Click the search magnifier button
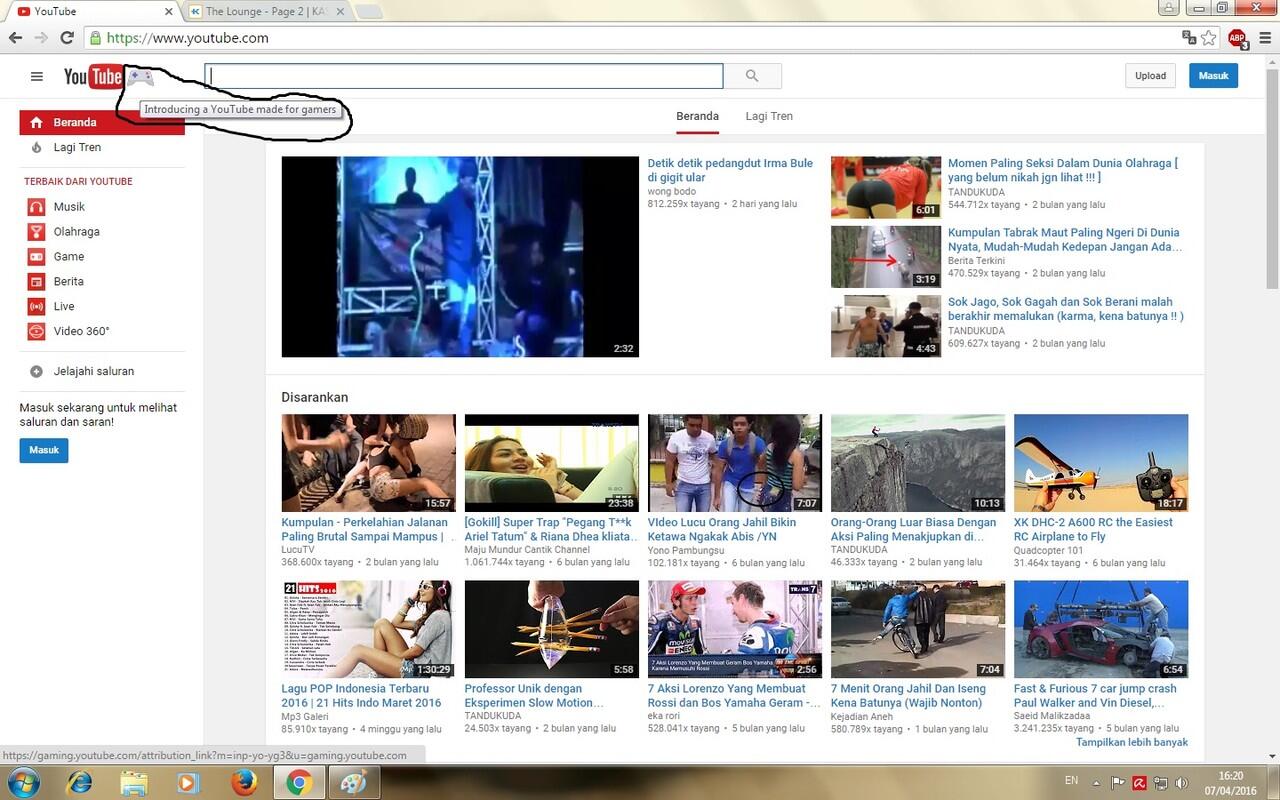The width and height of the screenshot is (1280, 800). click(752, 76)
